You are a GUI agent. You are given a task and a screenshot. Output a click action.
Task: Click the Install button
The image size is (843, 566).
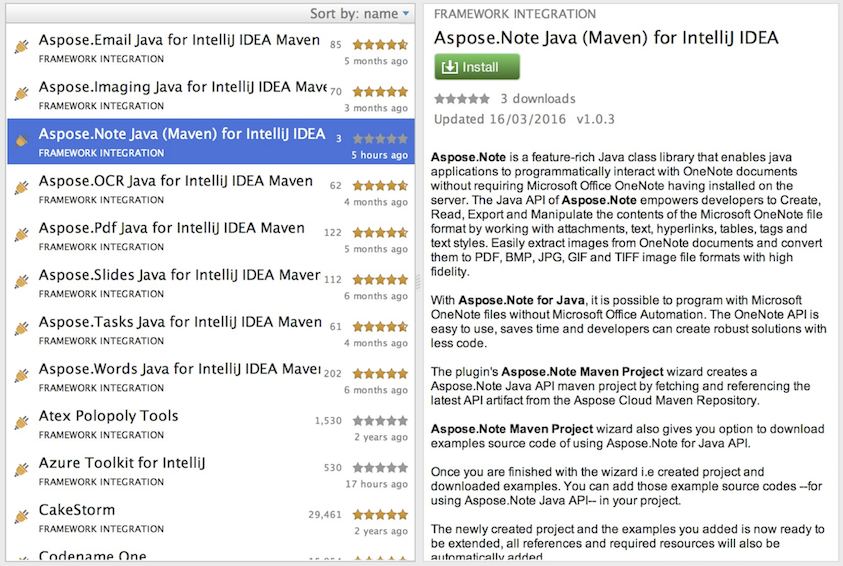click(x=477, y=67)
